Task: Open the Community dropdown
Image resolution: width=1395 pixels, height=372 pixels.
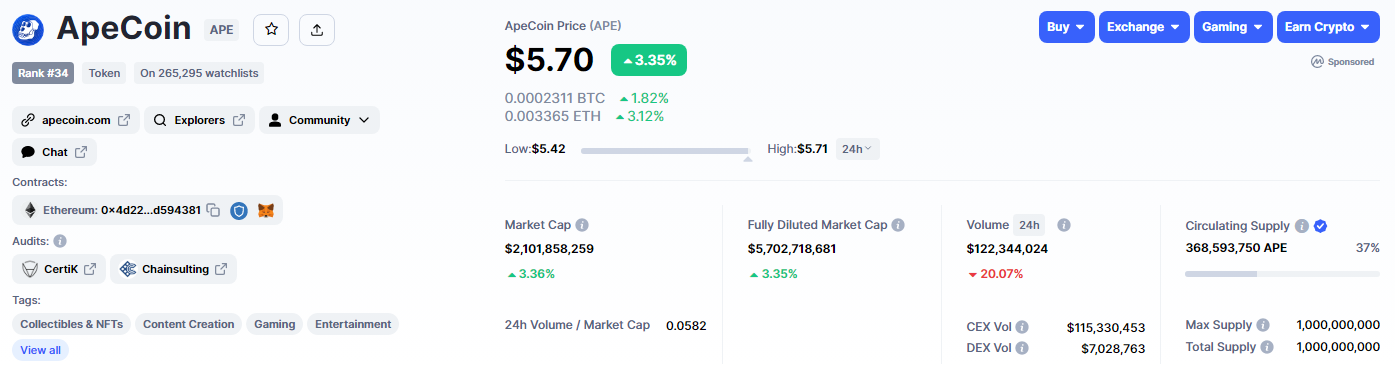Action: [x=319, y=120]
